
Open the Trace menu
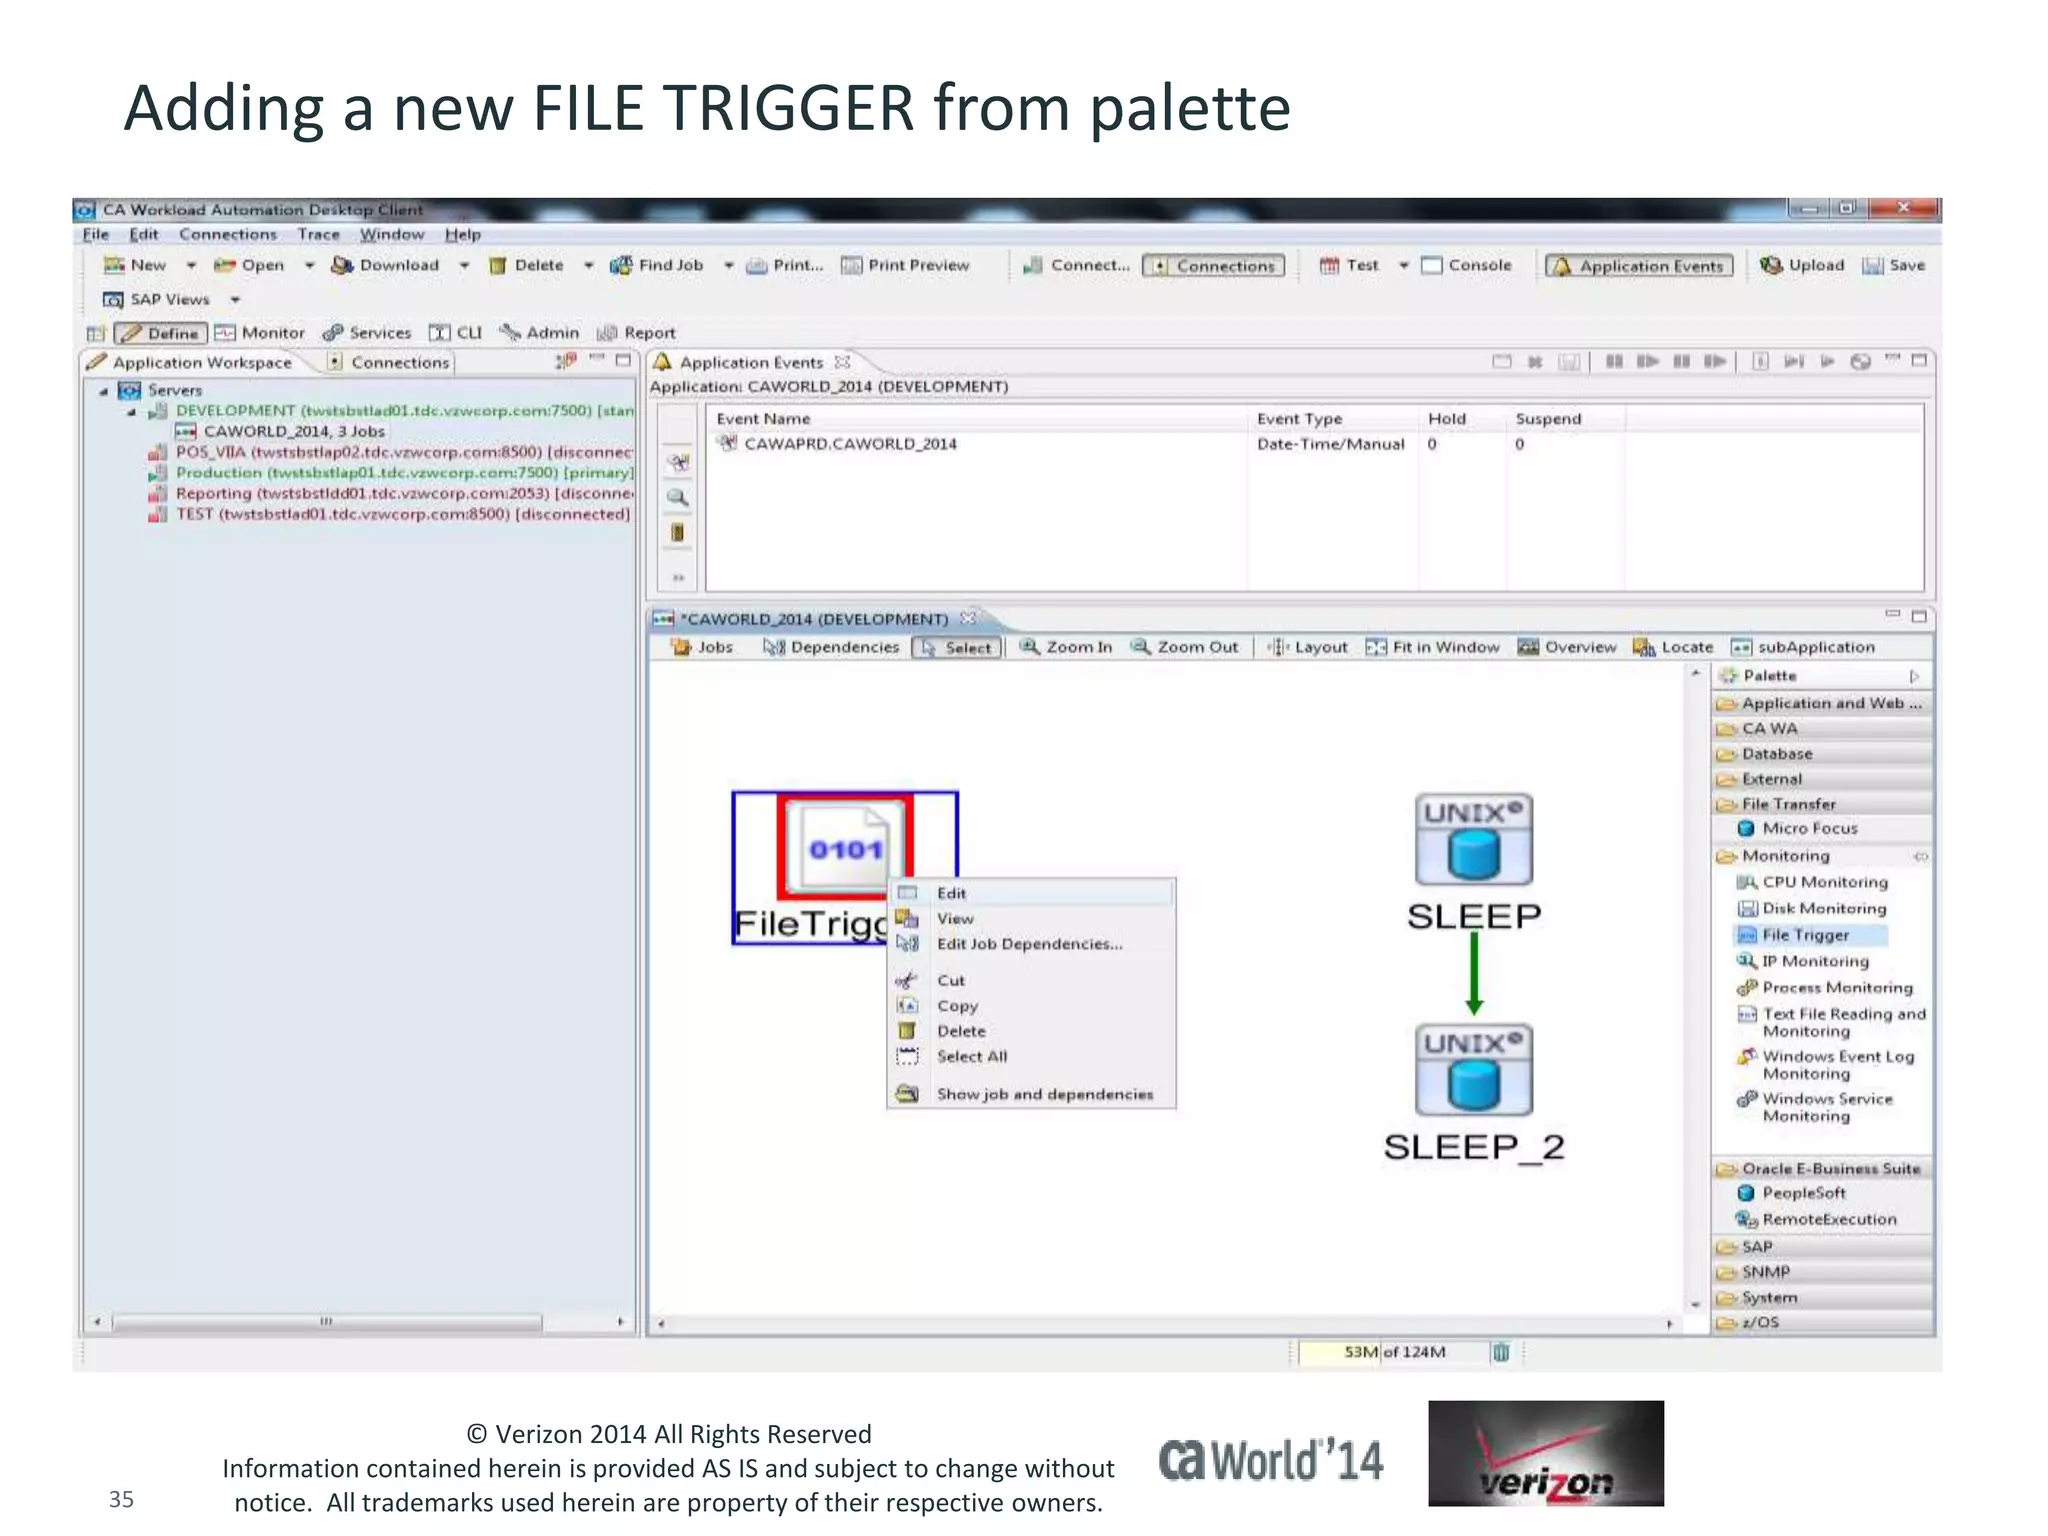(x=318, y=234)
